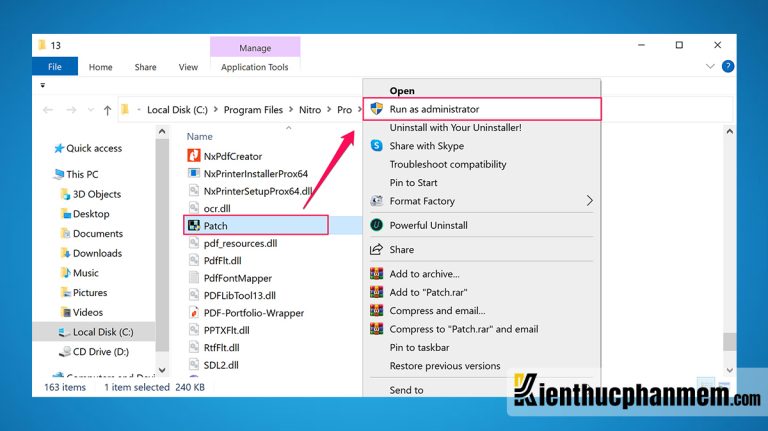Viewport: 768px width, 431px height.
Task: Select Downloads in the navigation pane
Action: click(97, 253)
